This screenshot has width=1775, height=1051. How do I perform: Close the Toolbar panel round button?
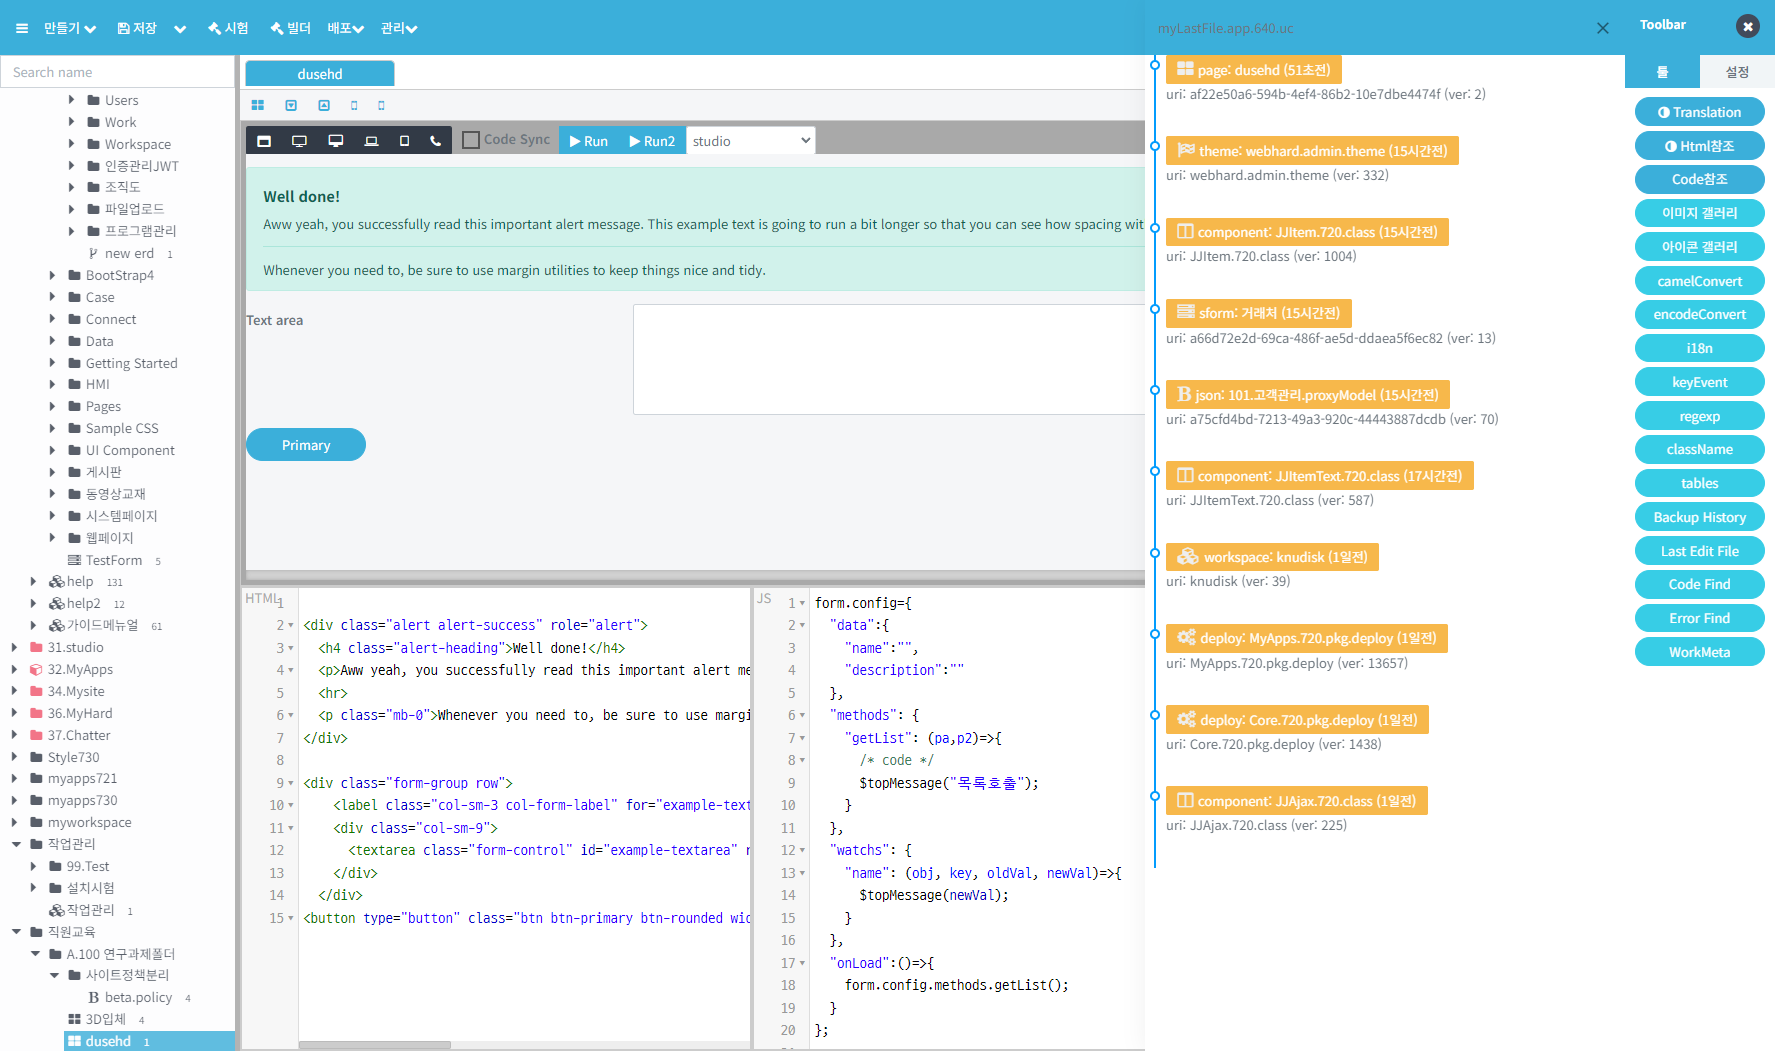[x=1748, y=27]
